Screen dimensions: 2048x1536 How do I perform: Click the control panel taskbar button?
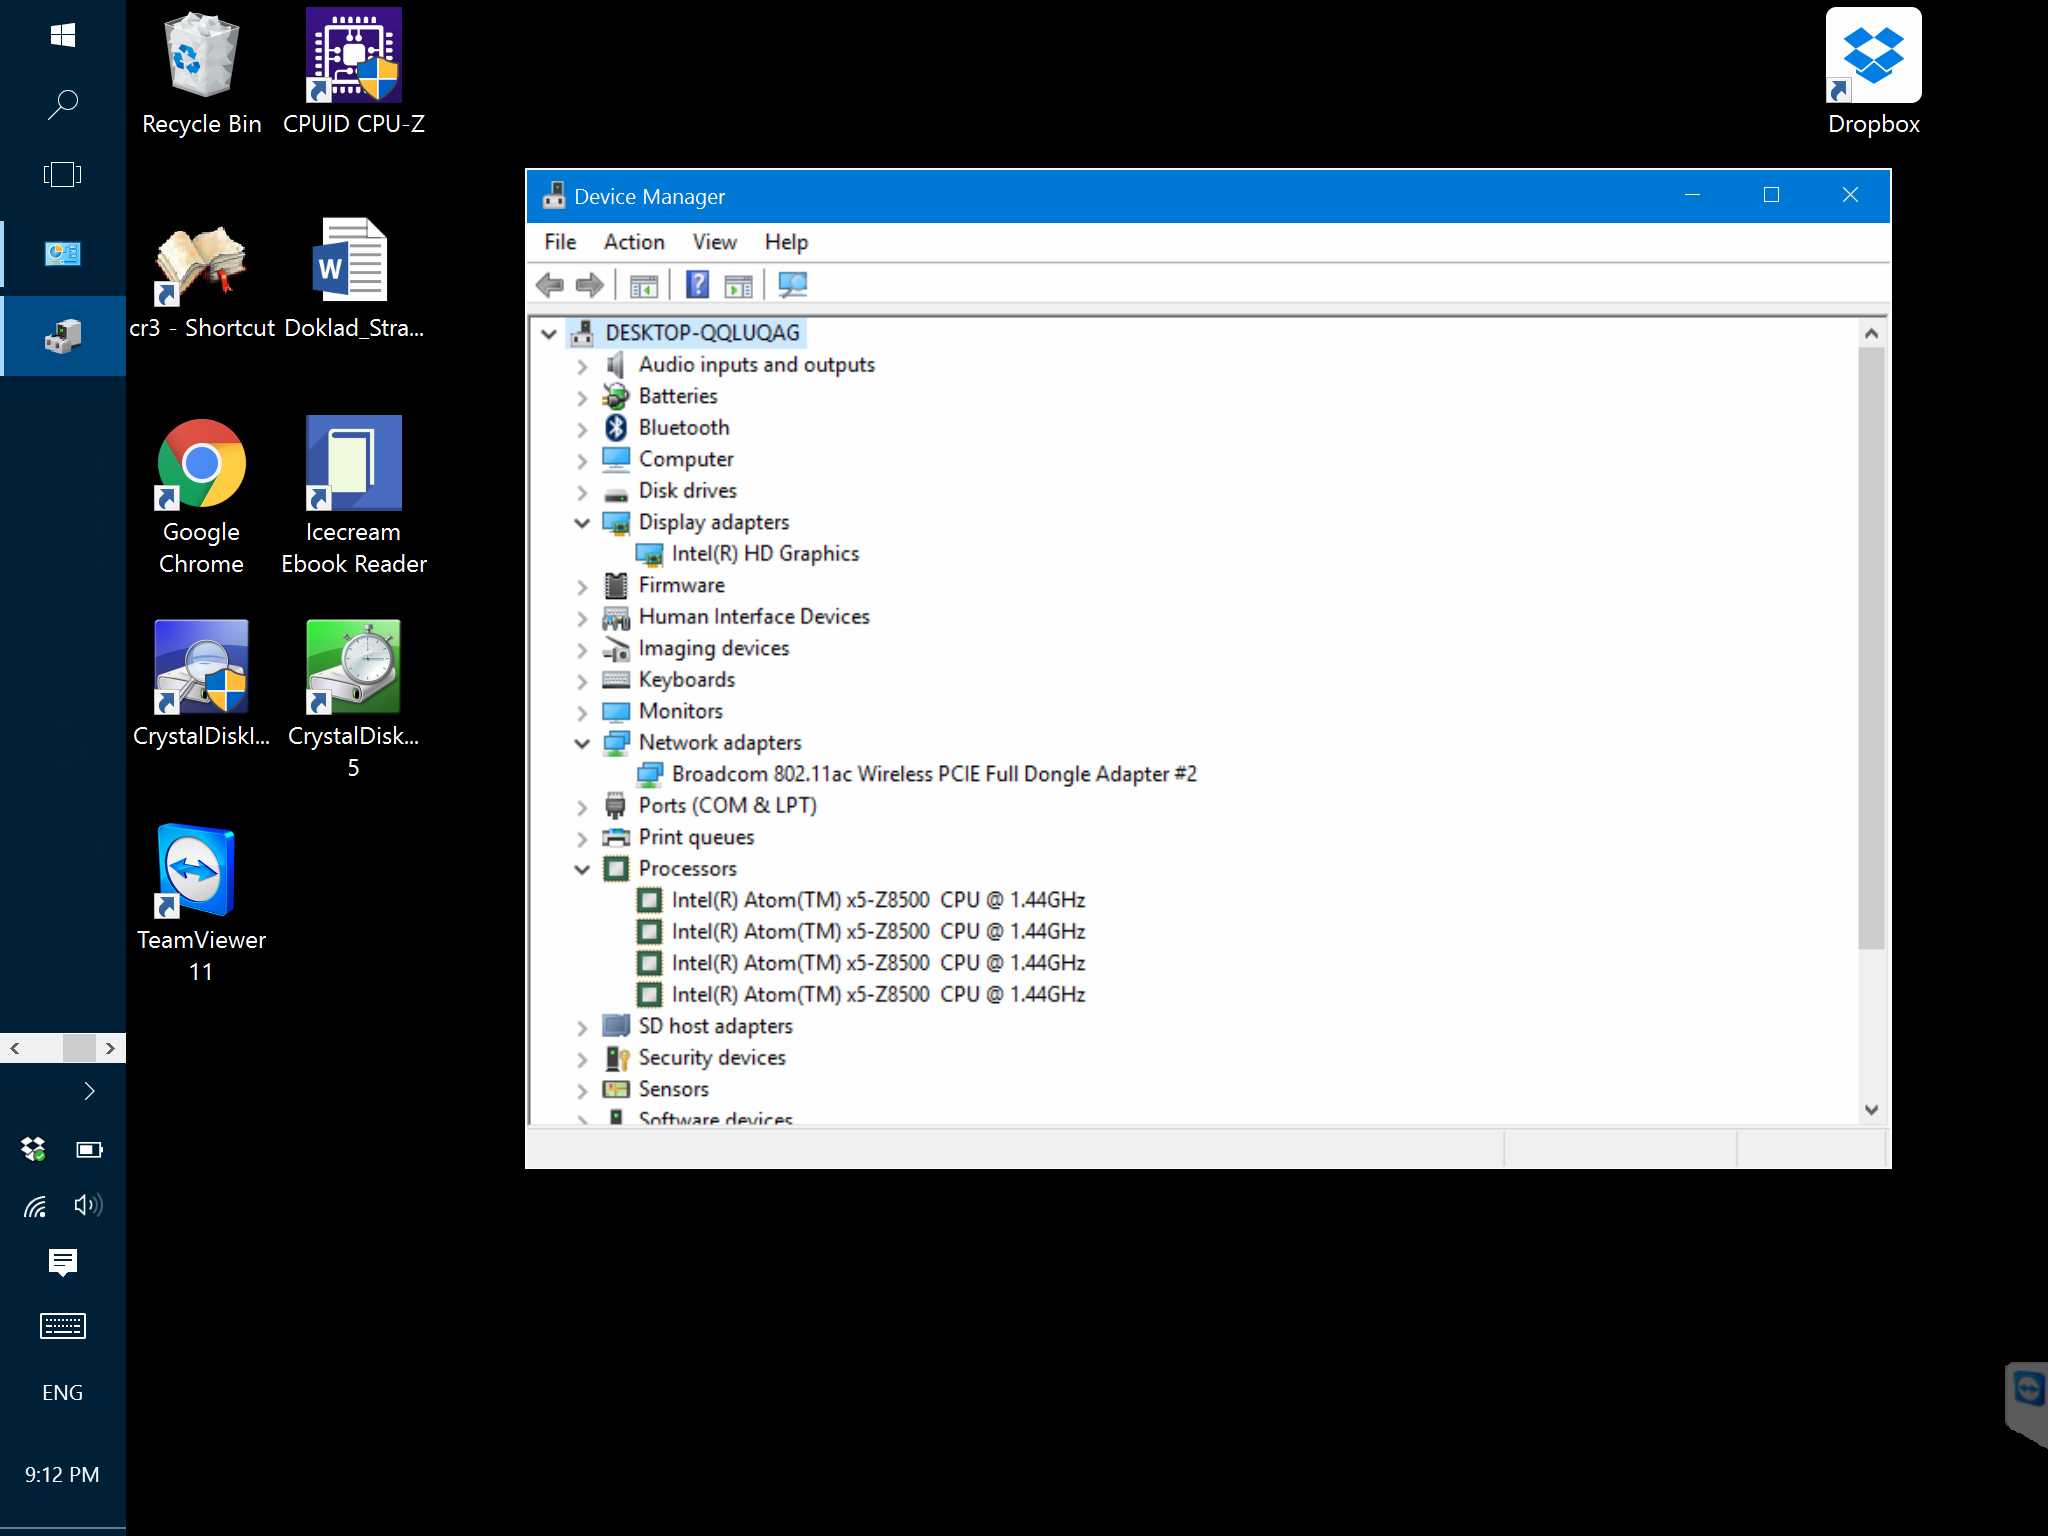63,254
